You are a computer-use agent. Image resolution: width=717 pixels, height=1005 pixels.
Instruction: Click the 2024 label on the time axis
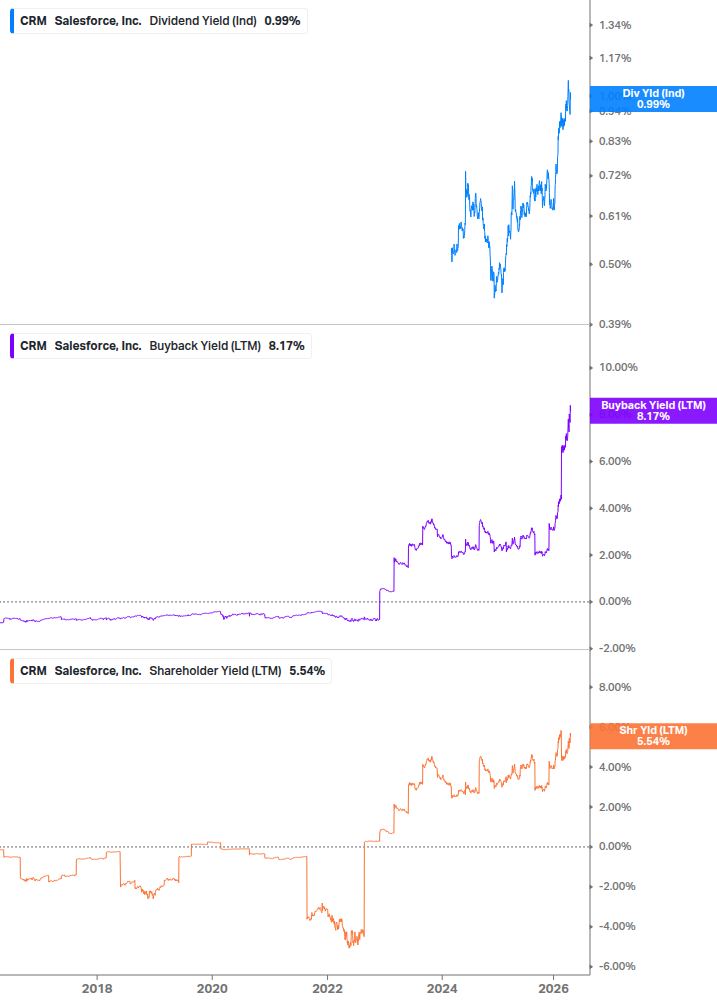coord(442,988)
